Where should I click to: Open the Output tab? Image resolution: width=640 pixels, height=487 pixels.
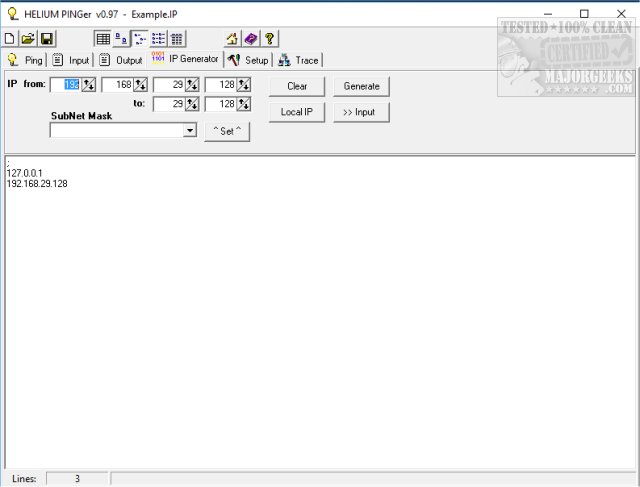121,60
